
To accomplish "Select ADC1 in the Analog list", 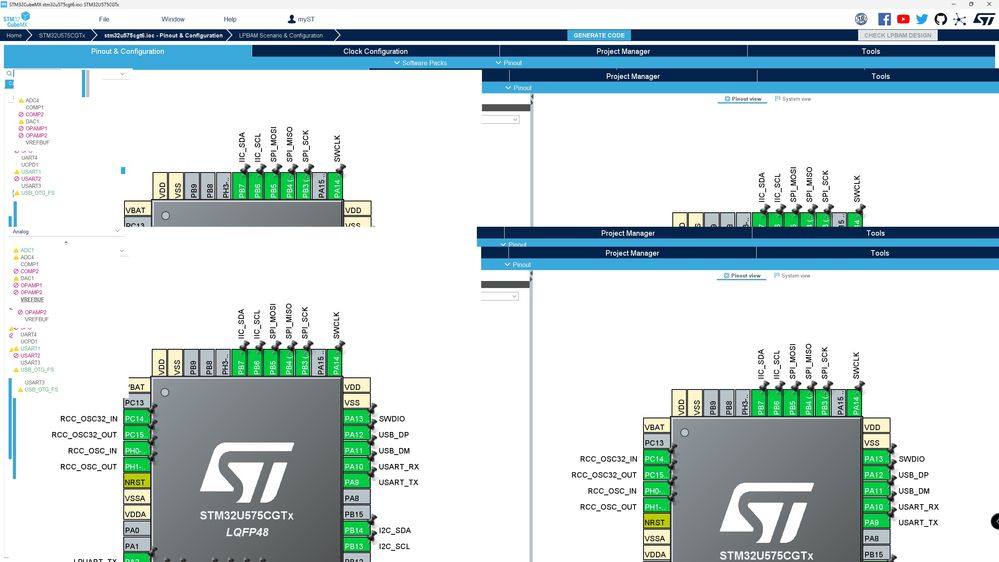I will point(27,250).
